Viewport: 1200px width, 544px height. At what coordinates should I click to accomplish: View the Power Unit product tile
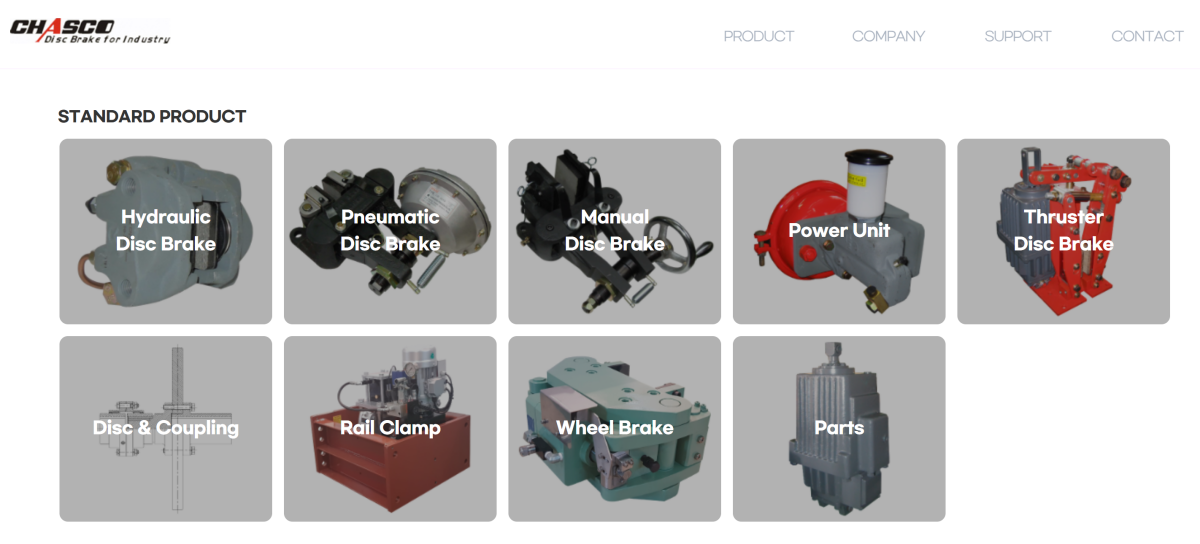click(x=839, y=231)
